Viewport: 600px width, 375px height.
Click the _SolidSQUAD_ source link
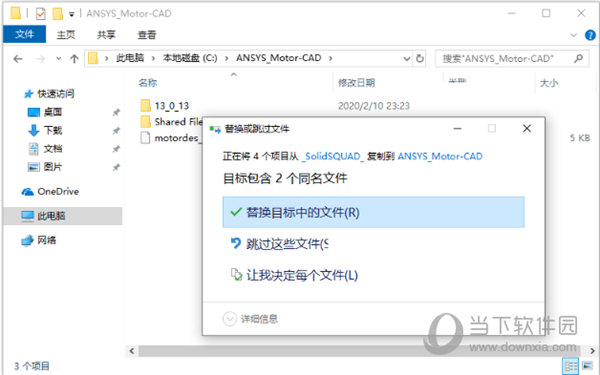(x=333, y=157)
